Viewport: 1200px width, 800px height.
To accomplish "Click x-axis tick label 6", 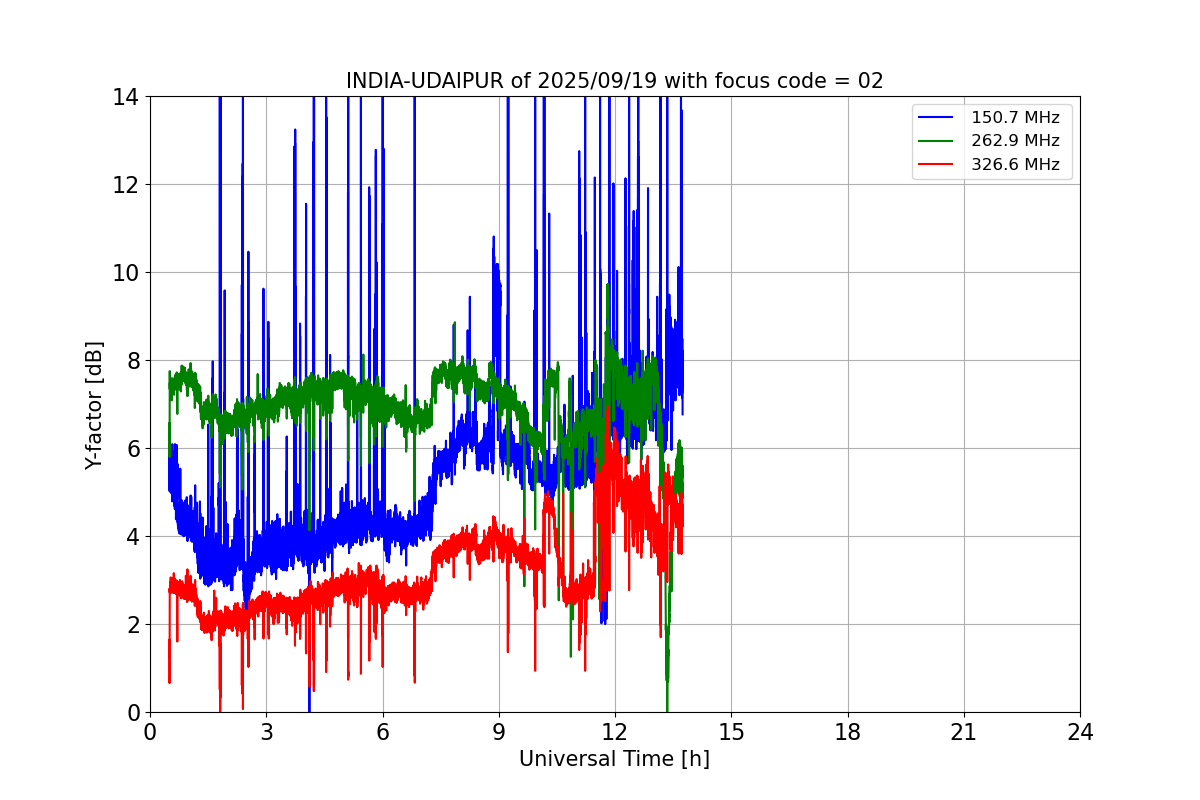I will 382,732.
